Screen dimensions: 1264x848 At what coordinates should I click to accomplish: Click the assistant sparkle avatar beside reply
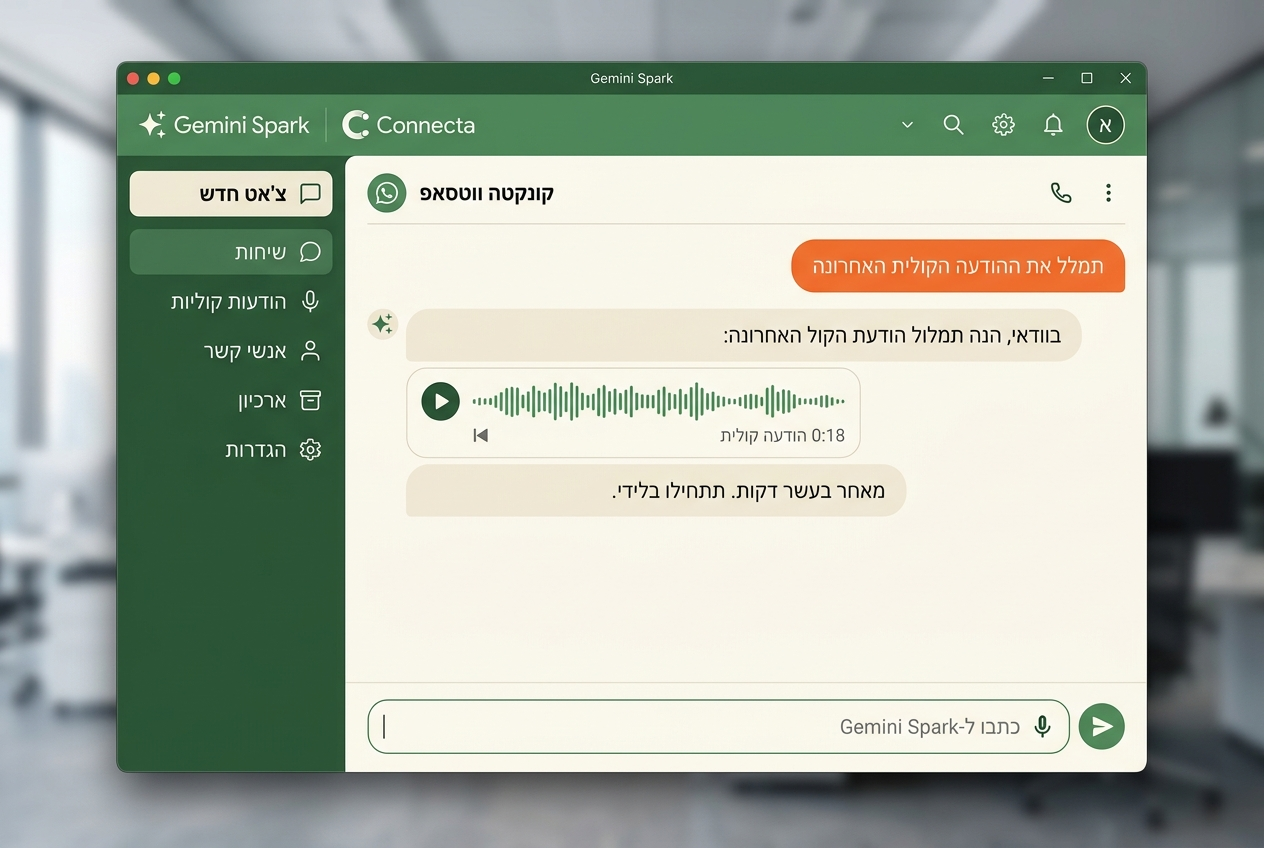tap(382, 324)
